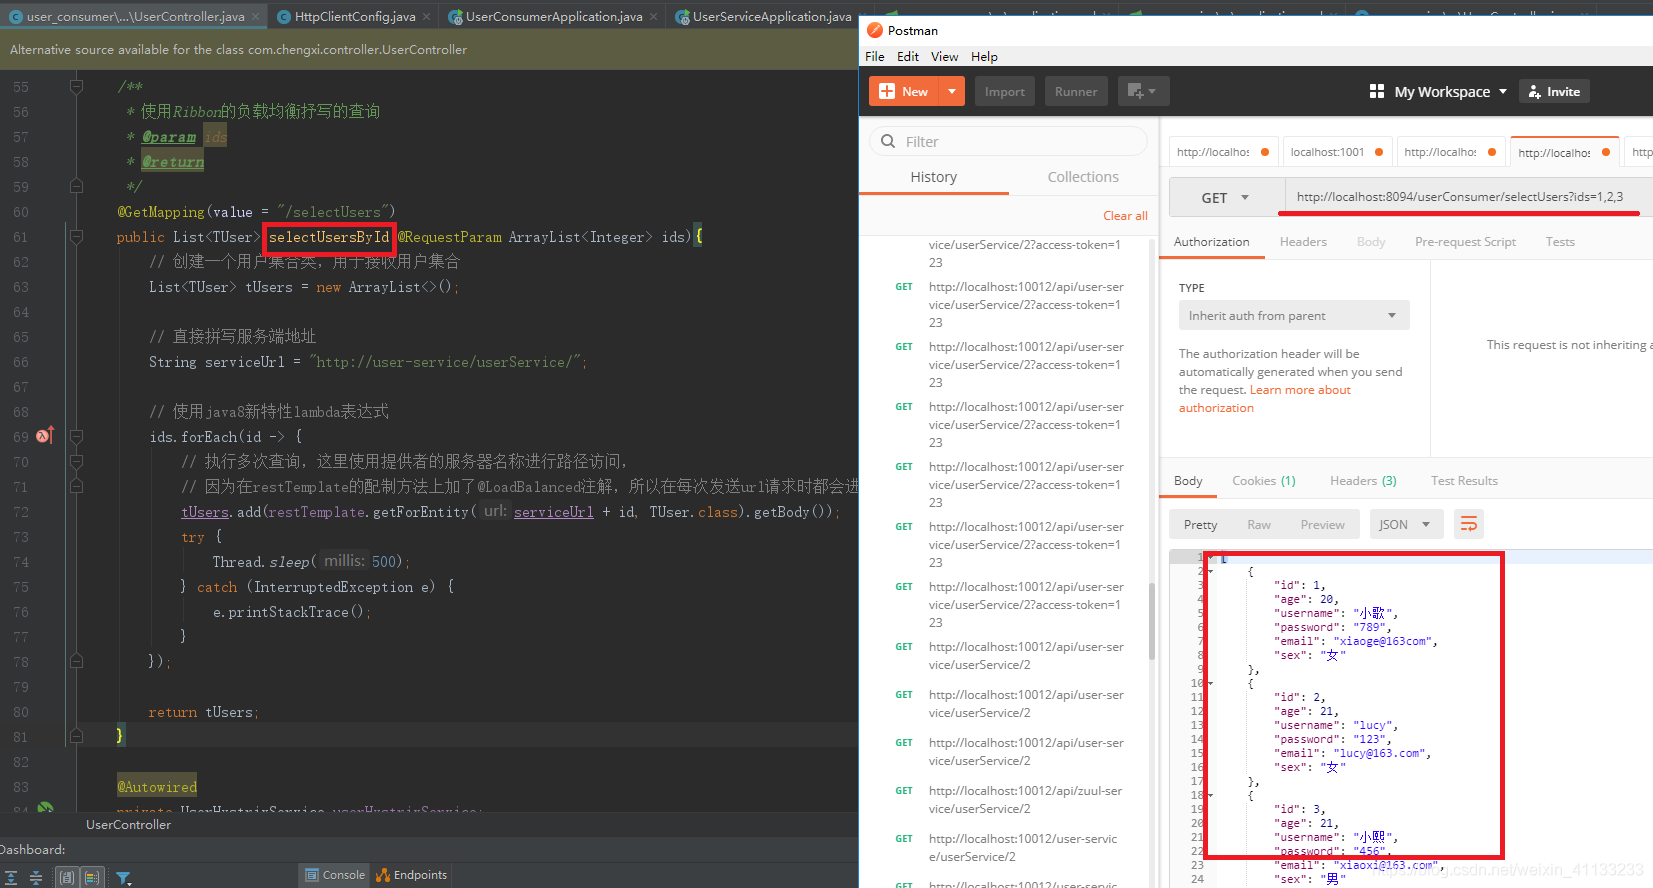
Task: Click the fold marker on line 69
Action: (76, 437)
